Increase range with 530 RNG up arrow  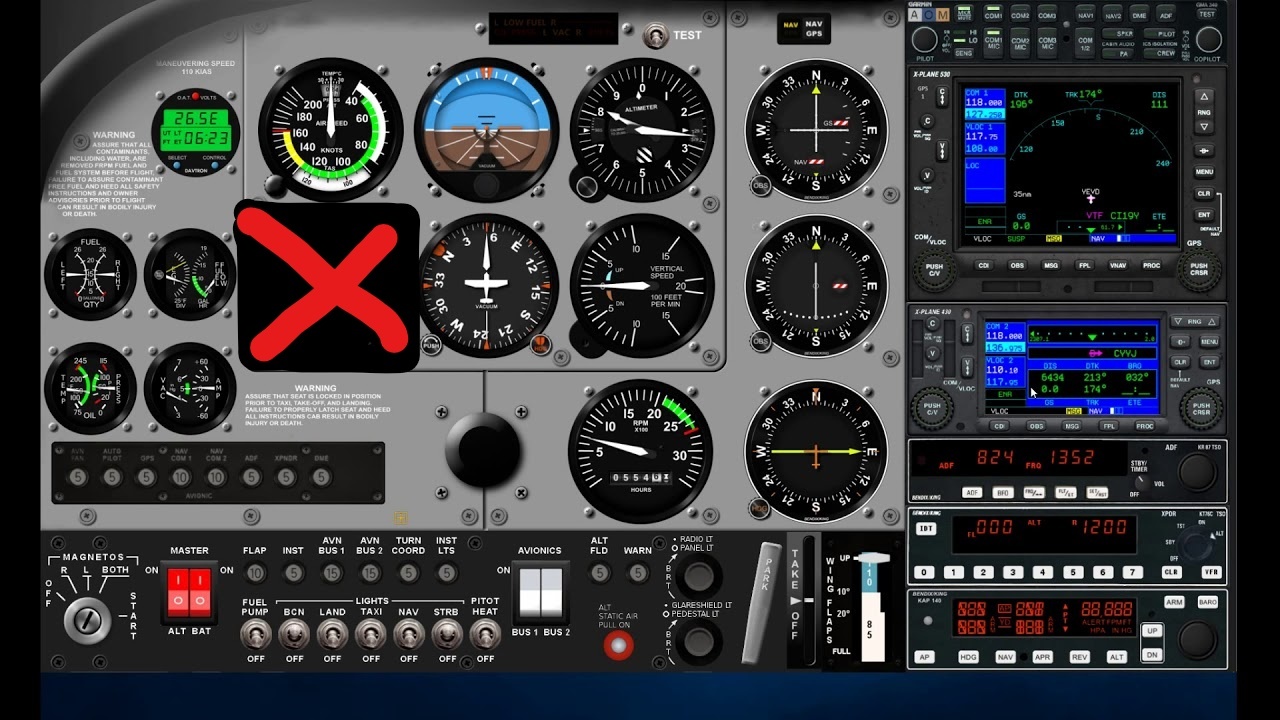pos(1204,97)
